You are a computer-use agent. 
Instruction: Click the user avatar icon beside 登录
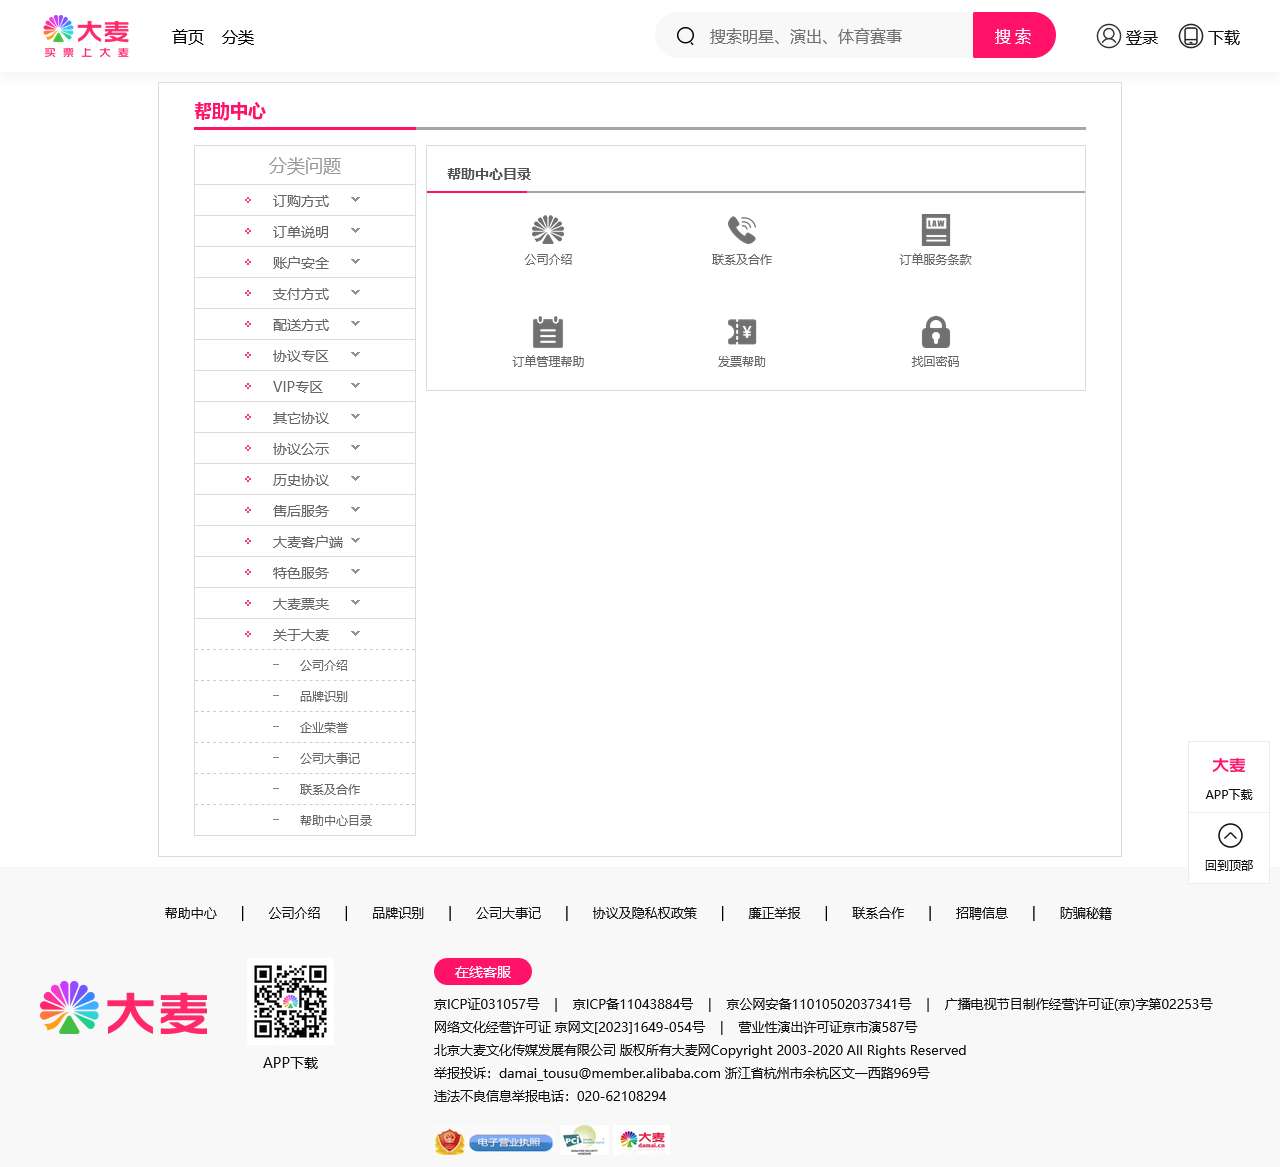tap(1108, 36)
